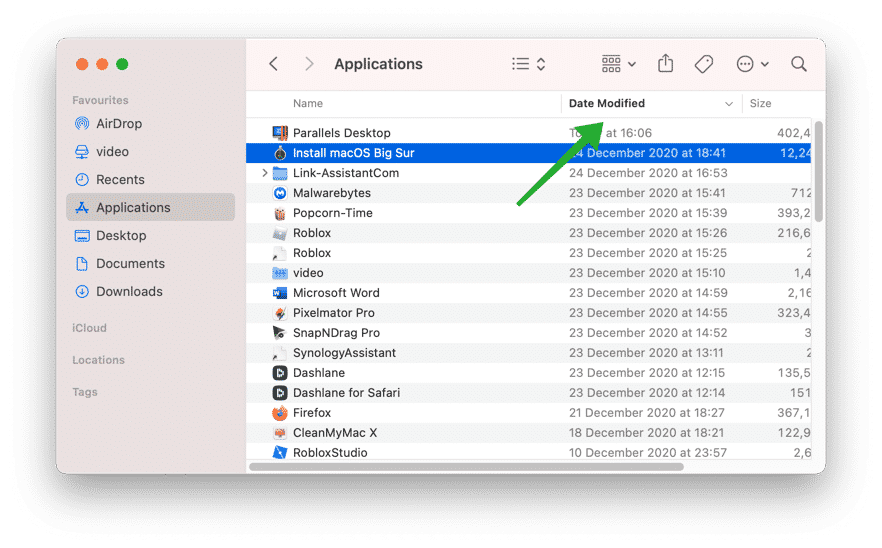Image resolution: width=882 pixels, height=548 pixels.
Task: Click the Malwarebytes file name
Action: (x=332, y=193)
